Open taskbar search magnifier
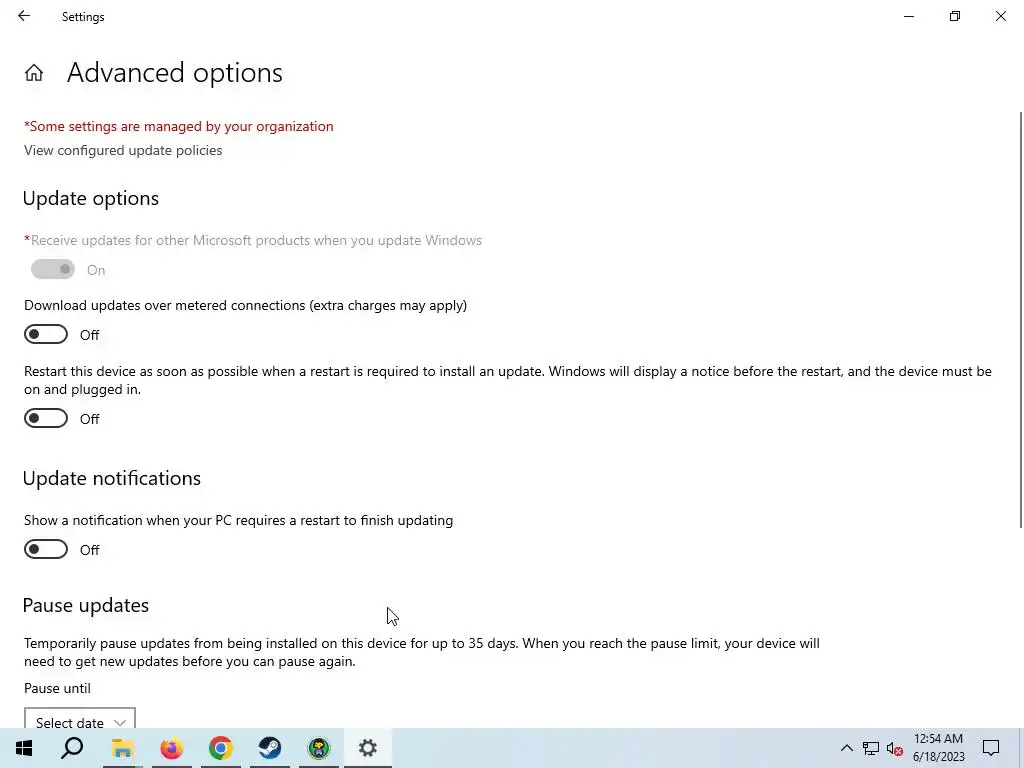 point(72,748)
